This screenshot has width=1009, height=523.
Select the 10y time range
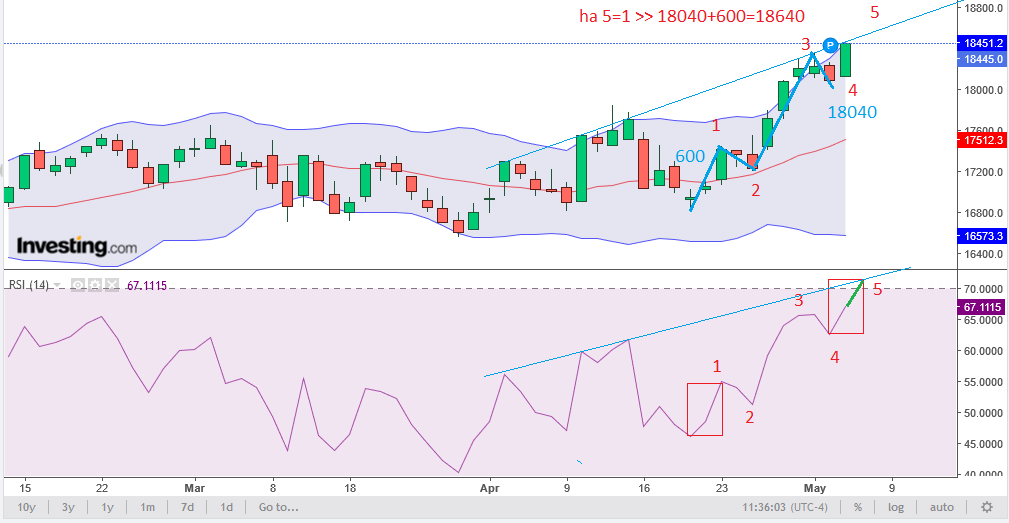[x=26, y=507]
